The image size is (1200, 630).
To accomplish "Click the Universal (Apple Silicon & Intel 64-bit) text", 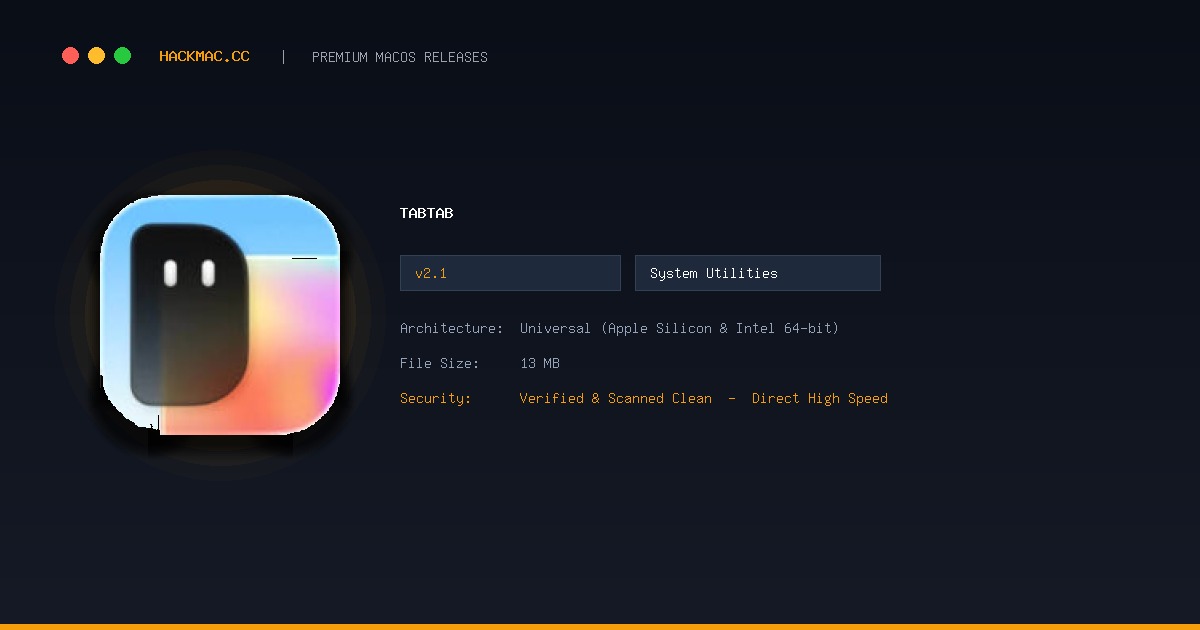I will [x=679, y=328].
